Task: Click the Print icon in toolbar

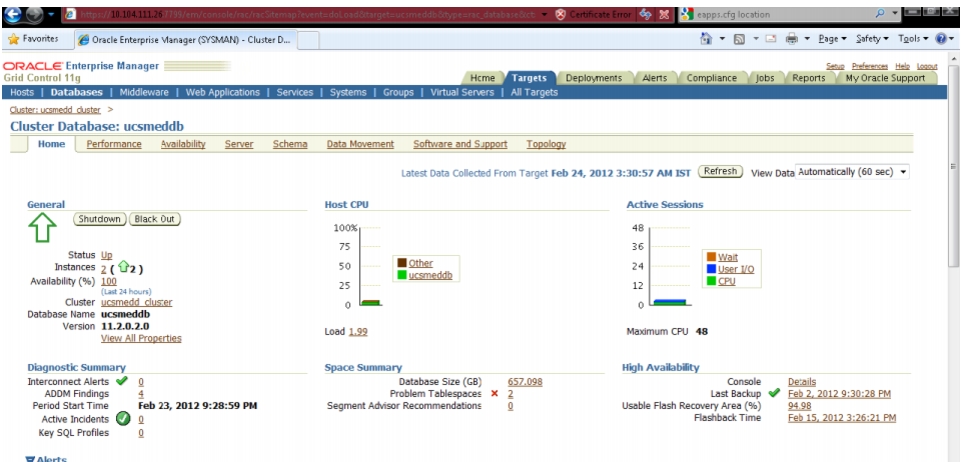Action: (x=792, y=39)
